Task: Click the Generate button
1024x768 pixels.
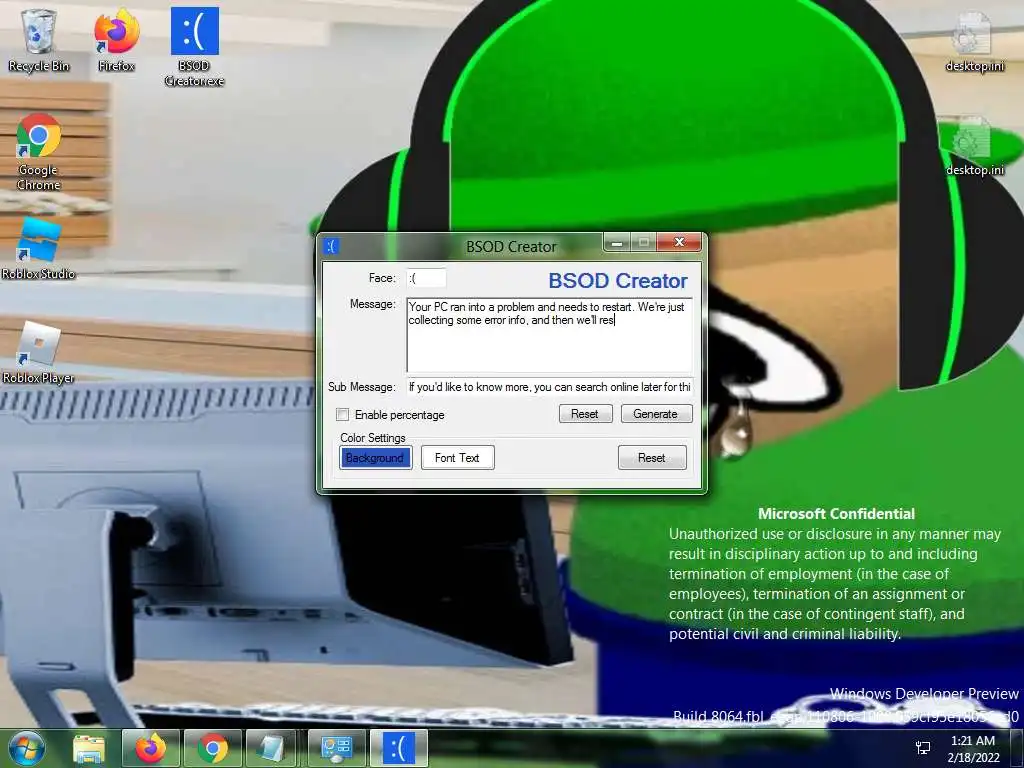Action: pos(656,413)
